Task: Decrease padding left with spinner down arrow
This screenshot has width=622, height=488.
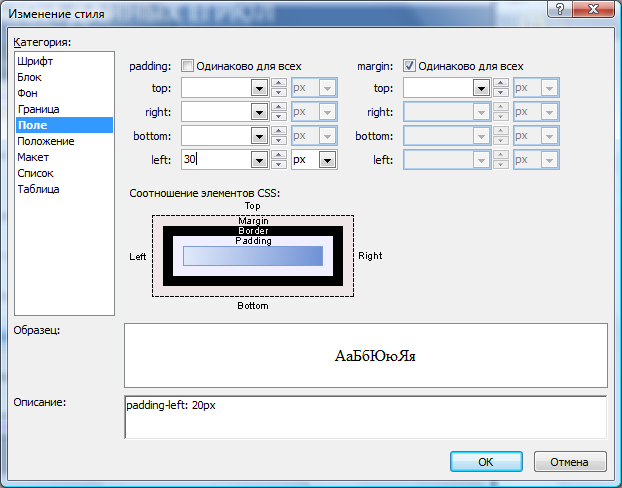Action: coord(279,165)
